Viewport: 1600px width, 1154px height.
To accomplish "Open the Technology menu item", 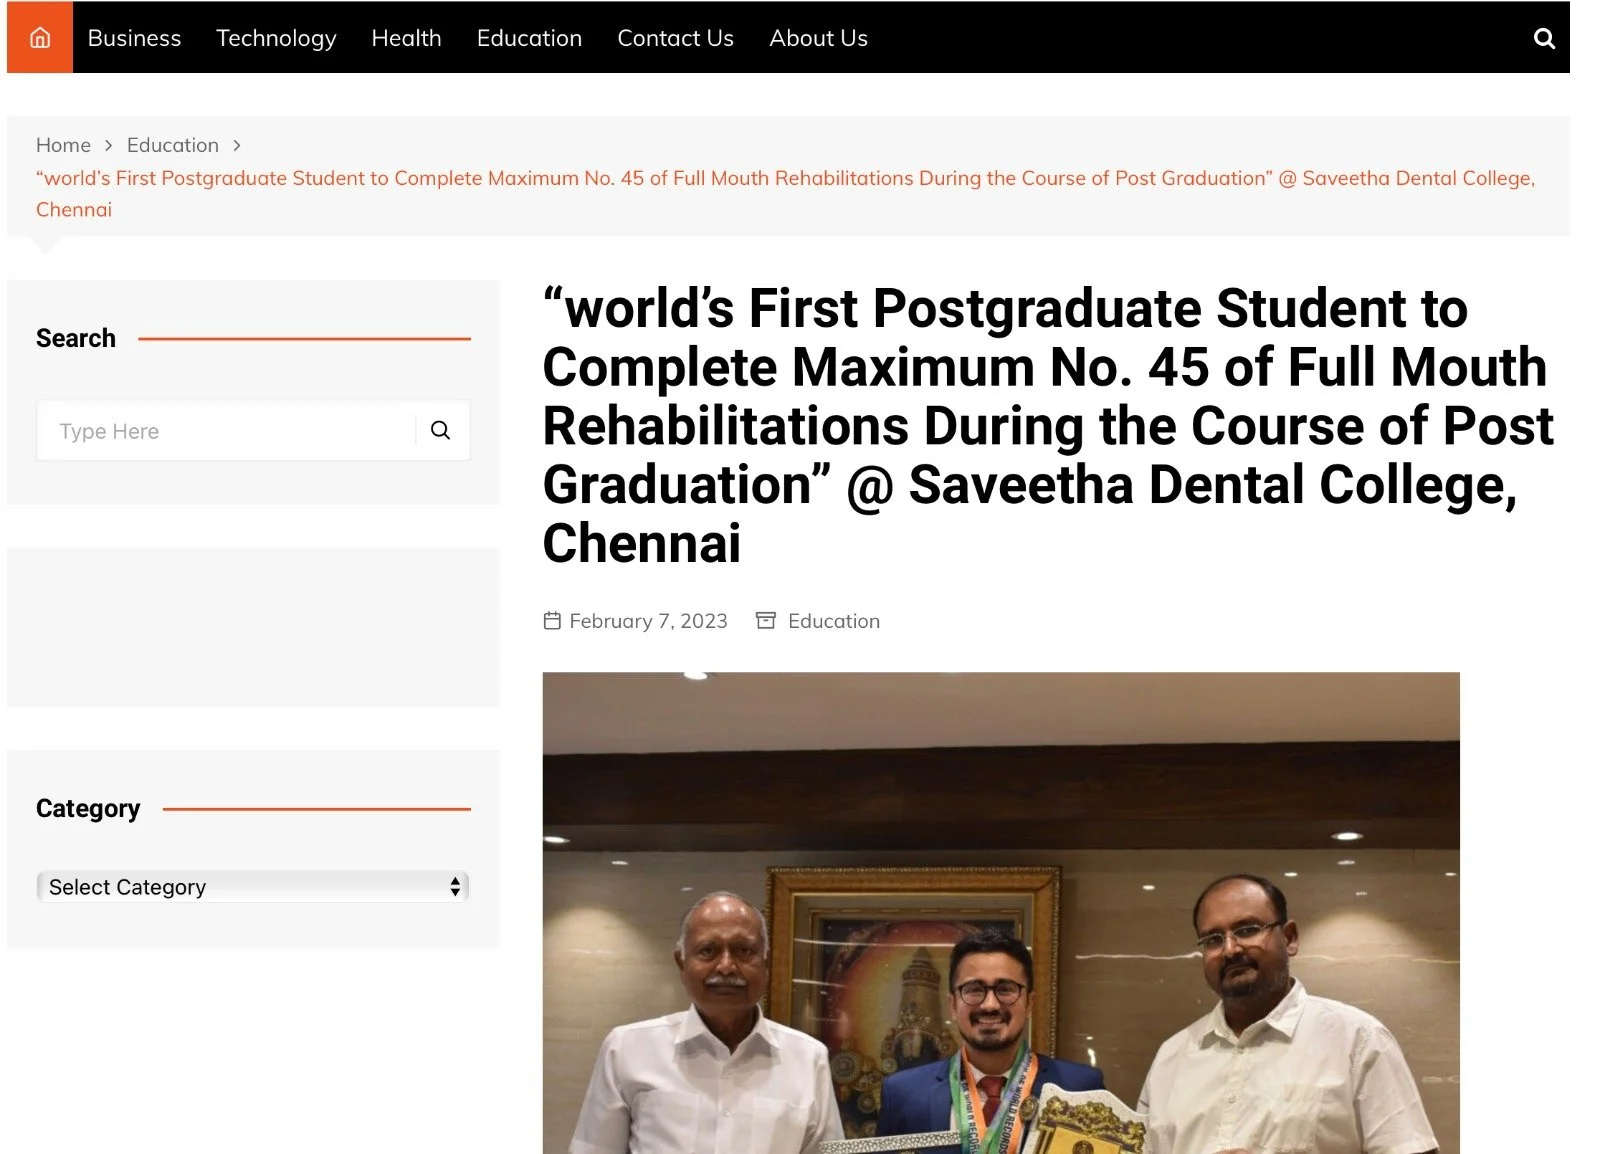I will coord(276,38).
